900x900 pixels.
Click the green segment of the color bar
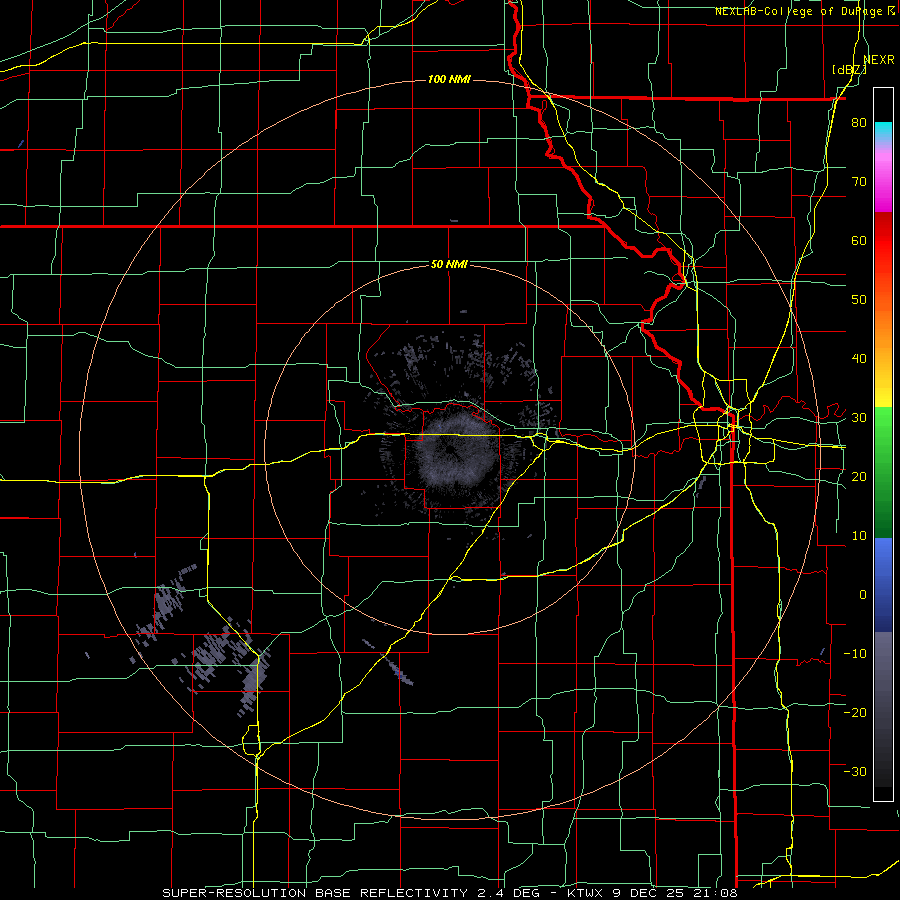click(883, 472)
